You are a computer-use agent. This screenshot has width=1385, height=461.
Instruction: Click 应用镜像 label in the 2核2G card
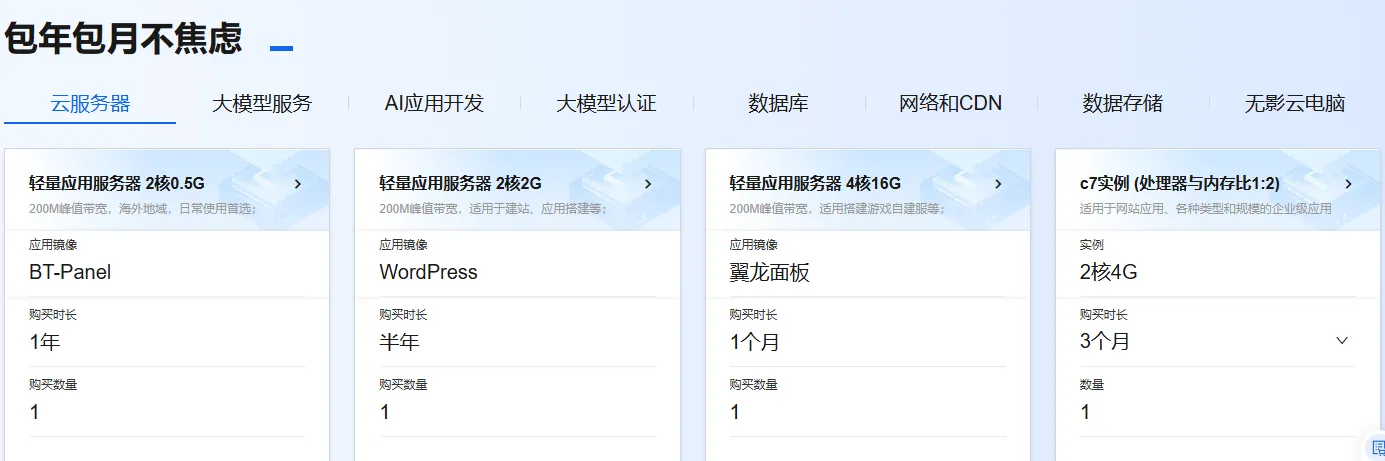[x=403, y=245]
